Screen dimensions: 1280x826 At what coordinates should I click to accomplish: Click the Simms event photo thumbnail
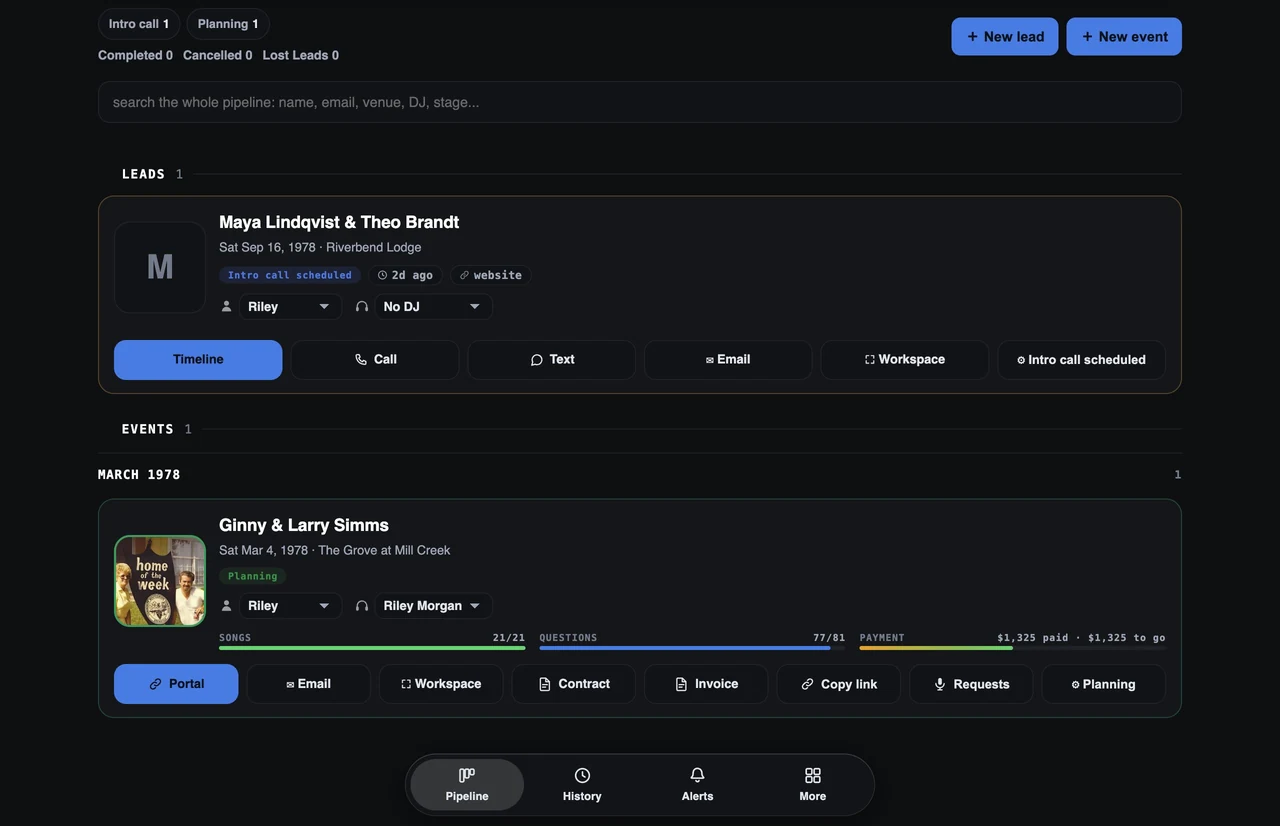(160, 581)
